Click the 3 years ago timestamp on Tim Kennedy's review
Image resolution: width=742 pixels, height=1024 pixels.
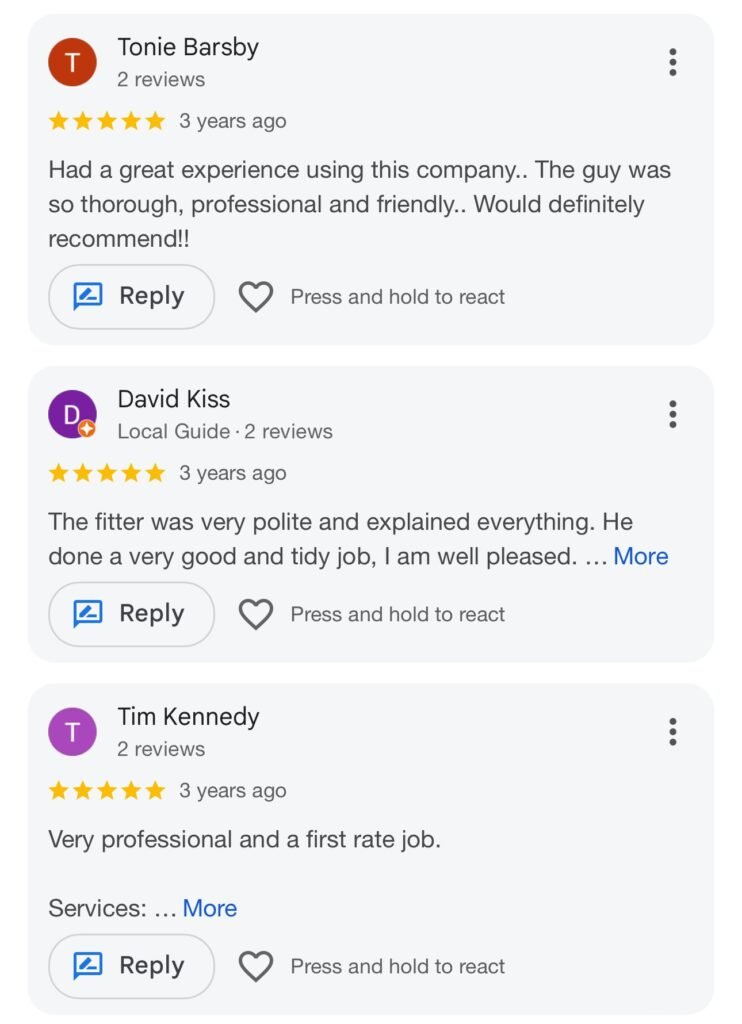235,790
